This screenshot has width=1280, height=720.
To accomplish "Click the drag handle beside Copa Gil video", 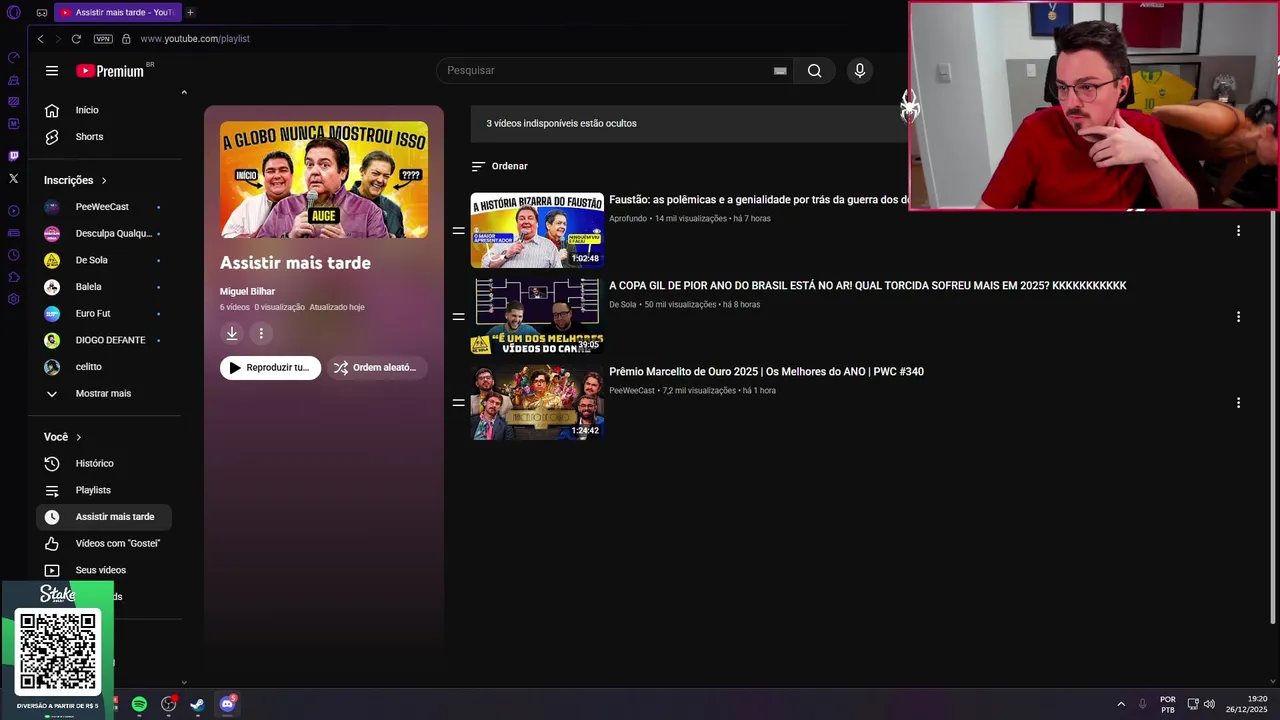I will (458, 317).
